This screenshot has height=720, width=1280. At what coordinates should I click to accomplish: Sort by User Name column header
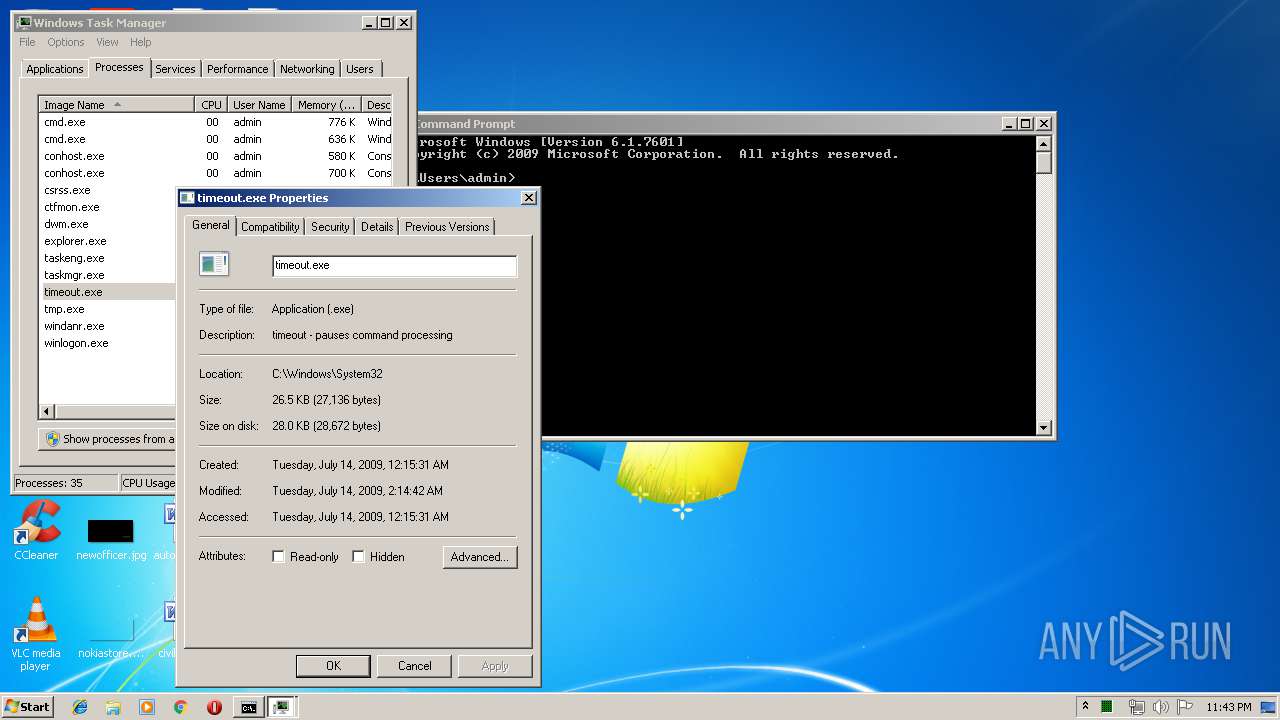point(259,105)
